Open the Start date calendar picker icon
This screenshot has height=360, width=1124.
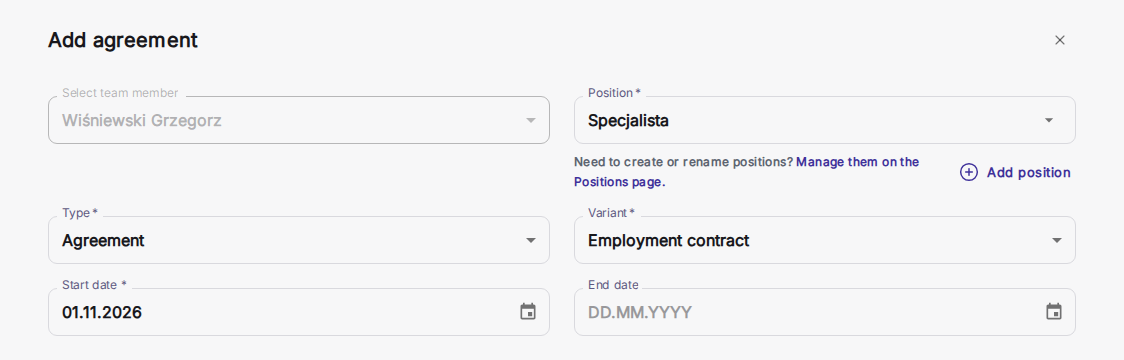[x=528, y=312]
